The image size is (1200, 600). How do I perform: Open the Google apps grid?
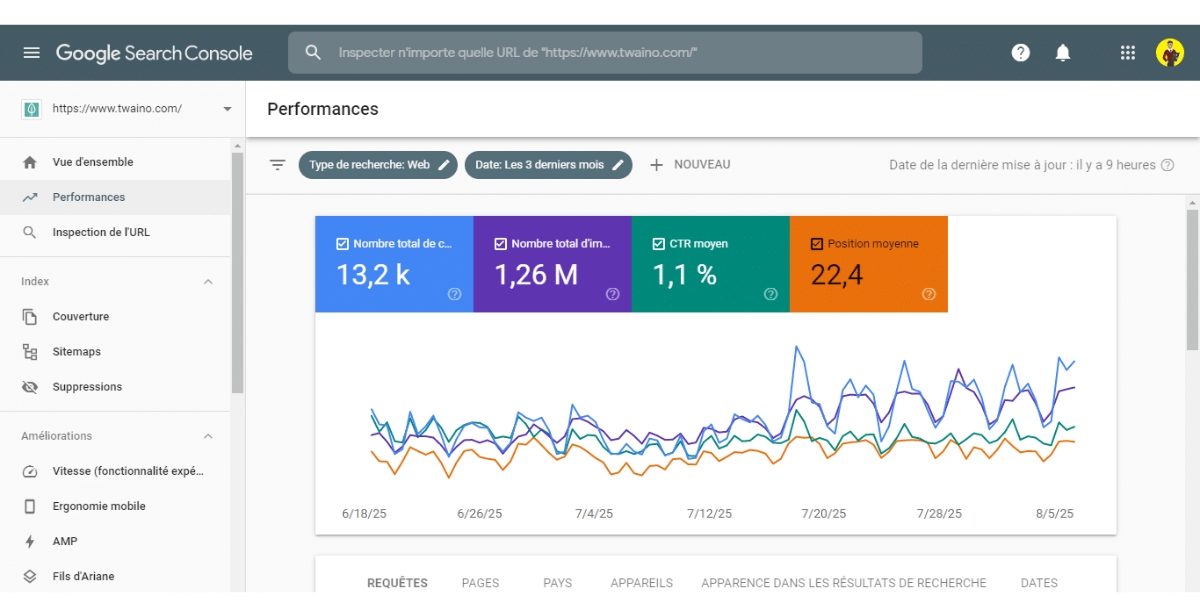pyautogui.click(x=1128, y=53)
